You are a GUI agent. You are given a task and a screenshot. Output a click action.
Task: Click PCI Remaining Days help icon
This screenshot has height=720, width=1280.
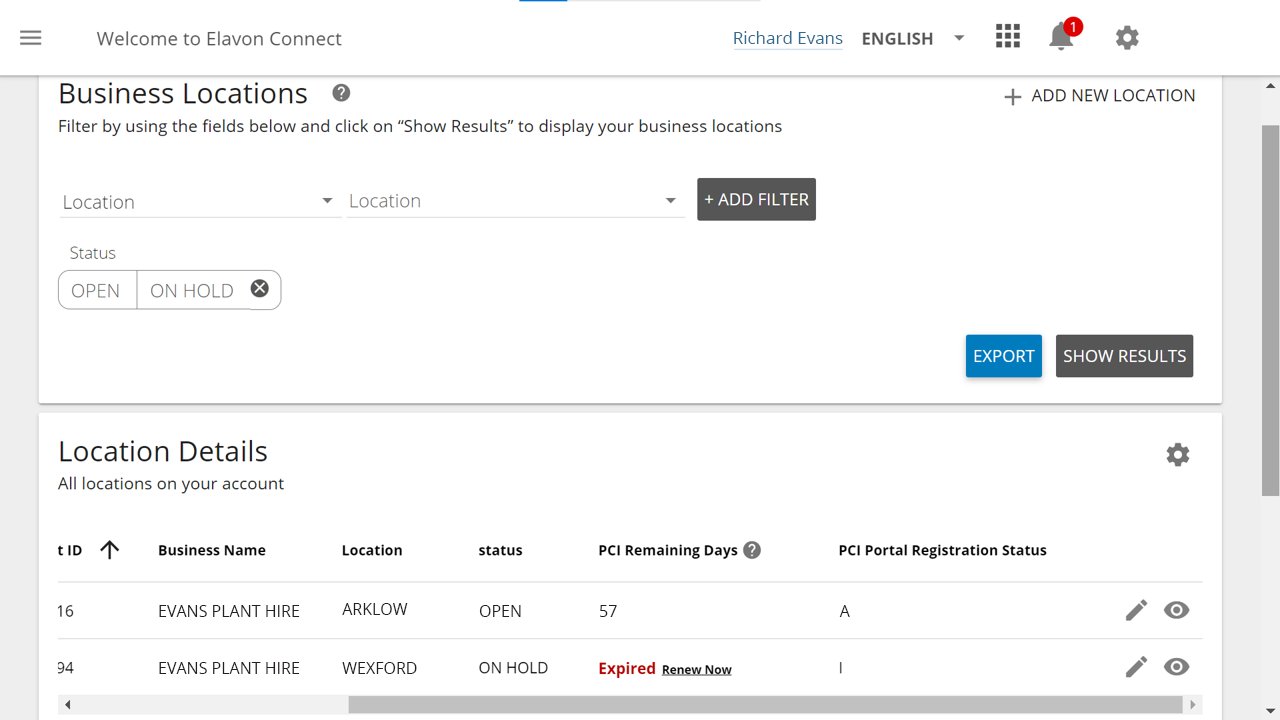(x=753, y=550)
